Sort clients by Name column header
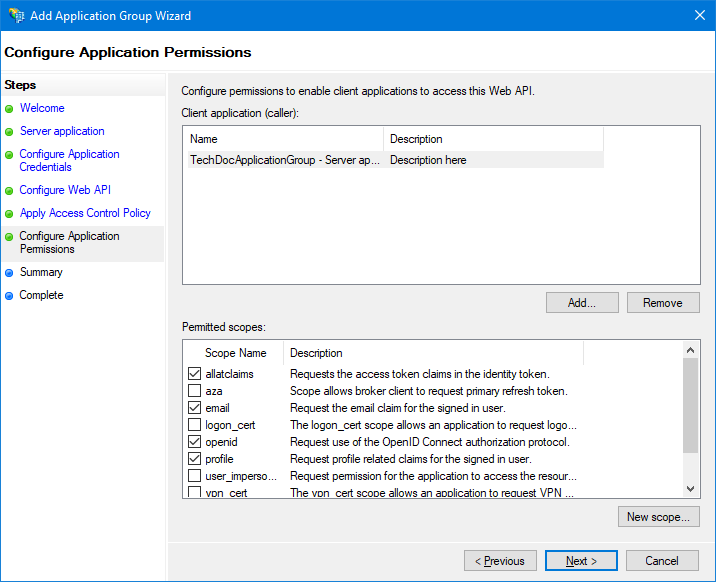716x582 pixels. pyautogui.click(x=285, y=139)
